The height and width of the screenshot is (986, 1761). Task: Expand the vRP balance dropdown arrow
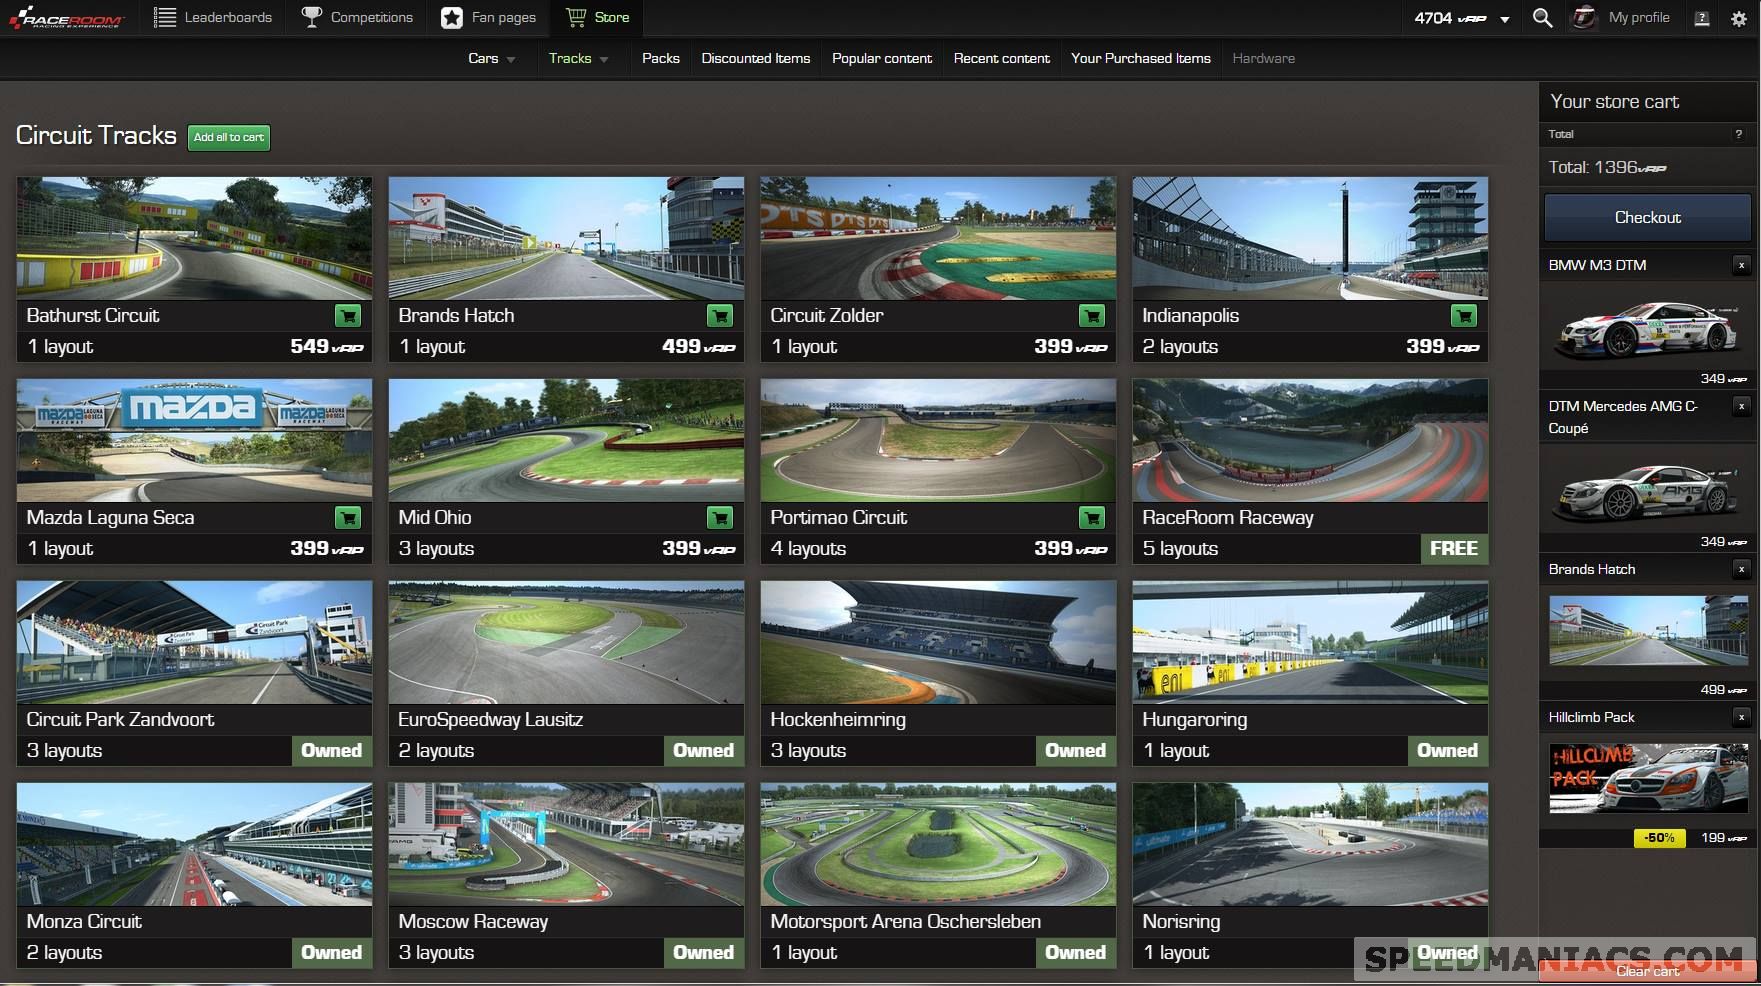click(x=1502, y=18)
